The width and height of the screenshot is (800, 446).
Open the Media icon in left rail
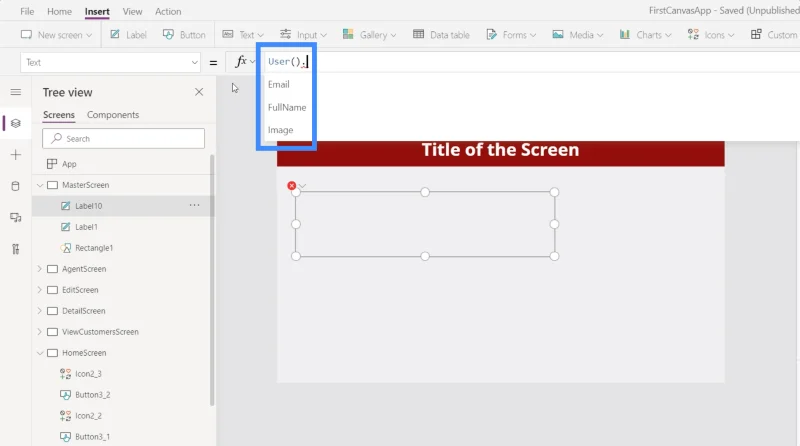tap(16, 218)
